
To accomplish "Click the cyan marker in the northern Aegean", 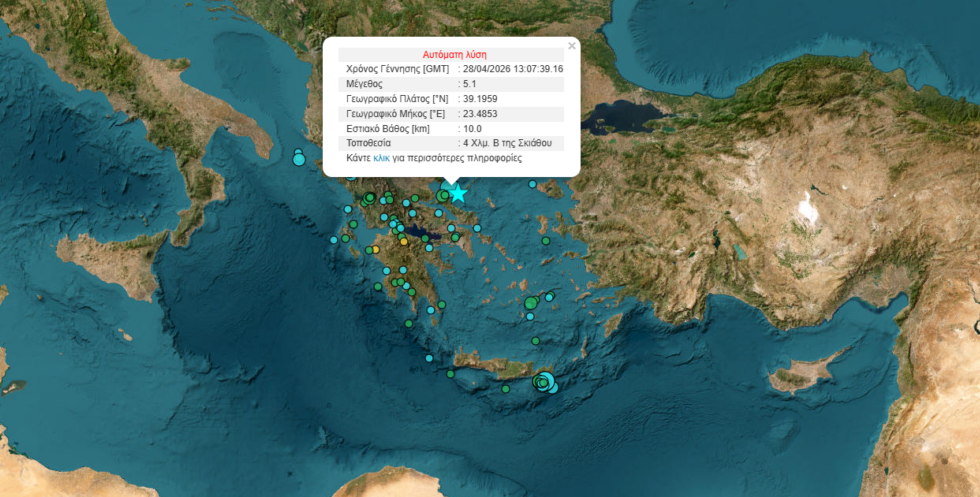I will pyautogui.click(x=531, y=185).
